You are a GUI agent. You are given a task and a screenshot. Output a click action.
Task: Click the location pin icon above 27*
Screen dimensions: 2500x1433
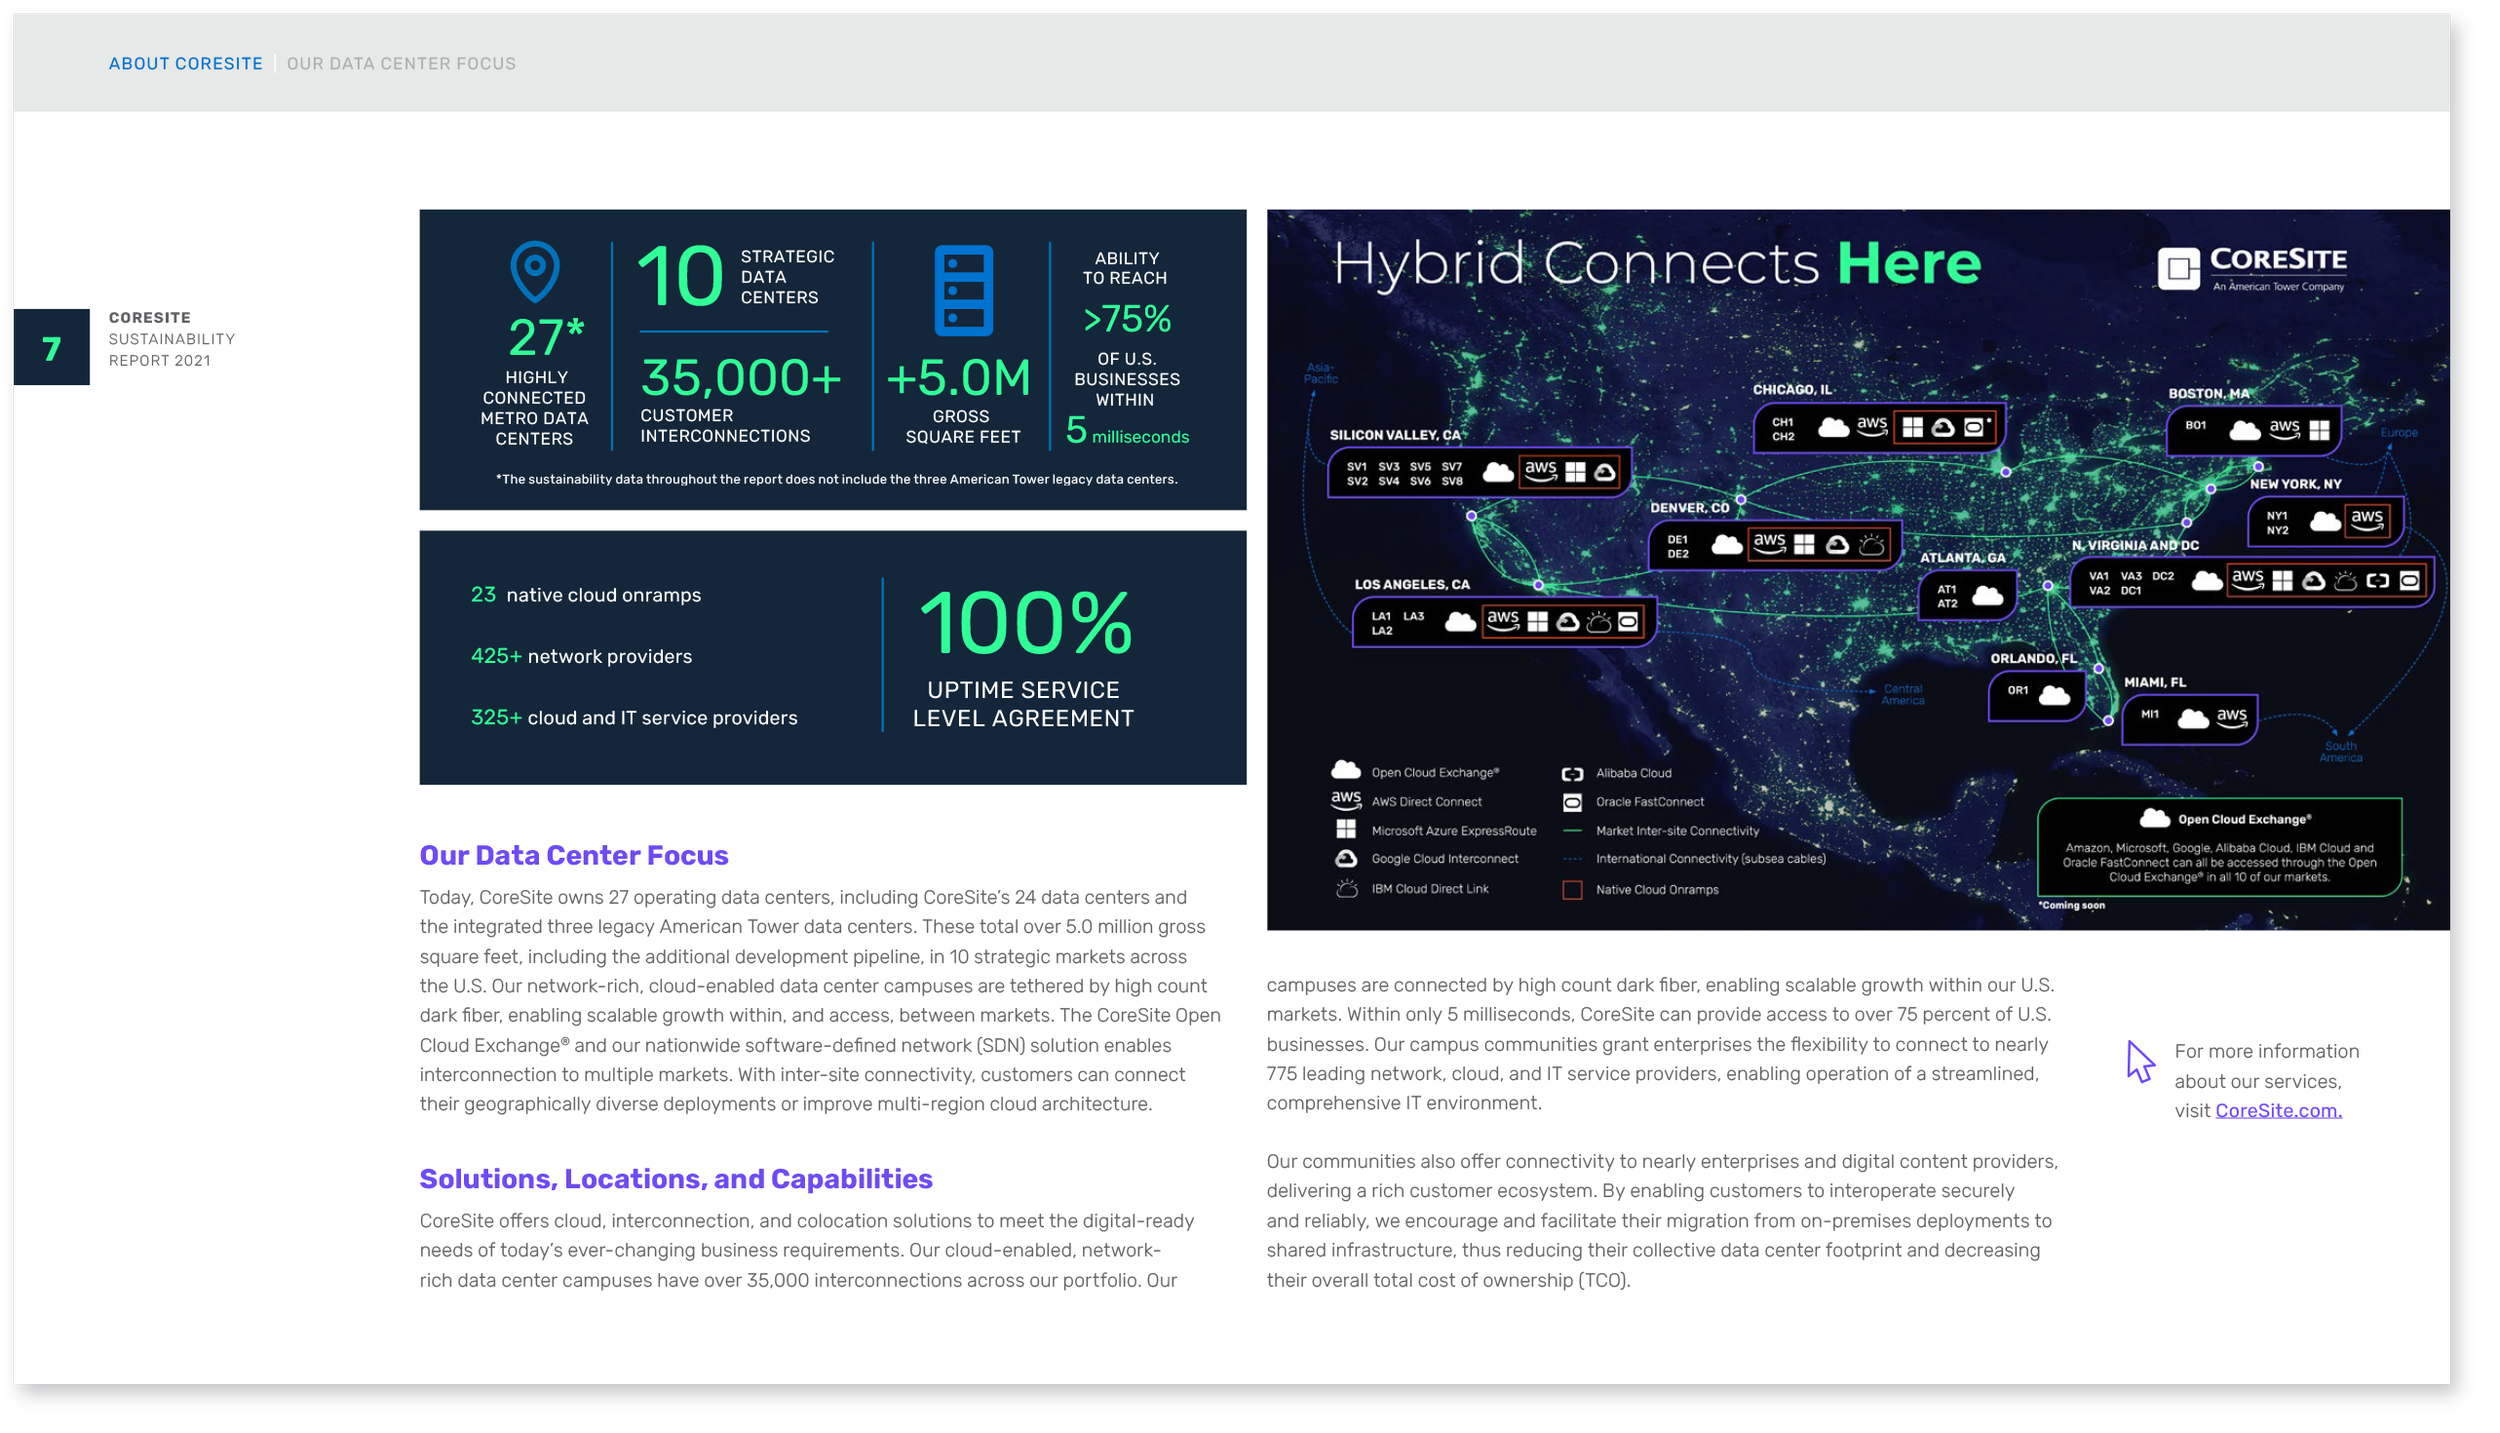[x=535, y=271]
